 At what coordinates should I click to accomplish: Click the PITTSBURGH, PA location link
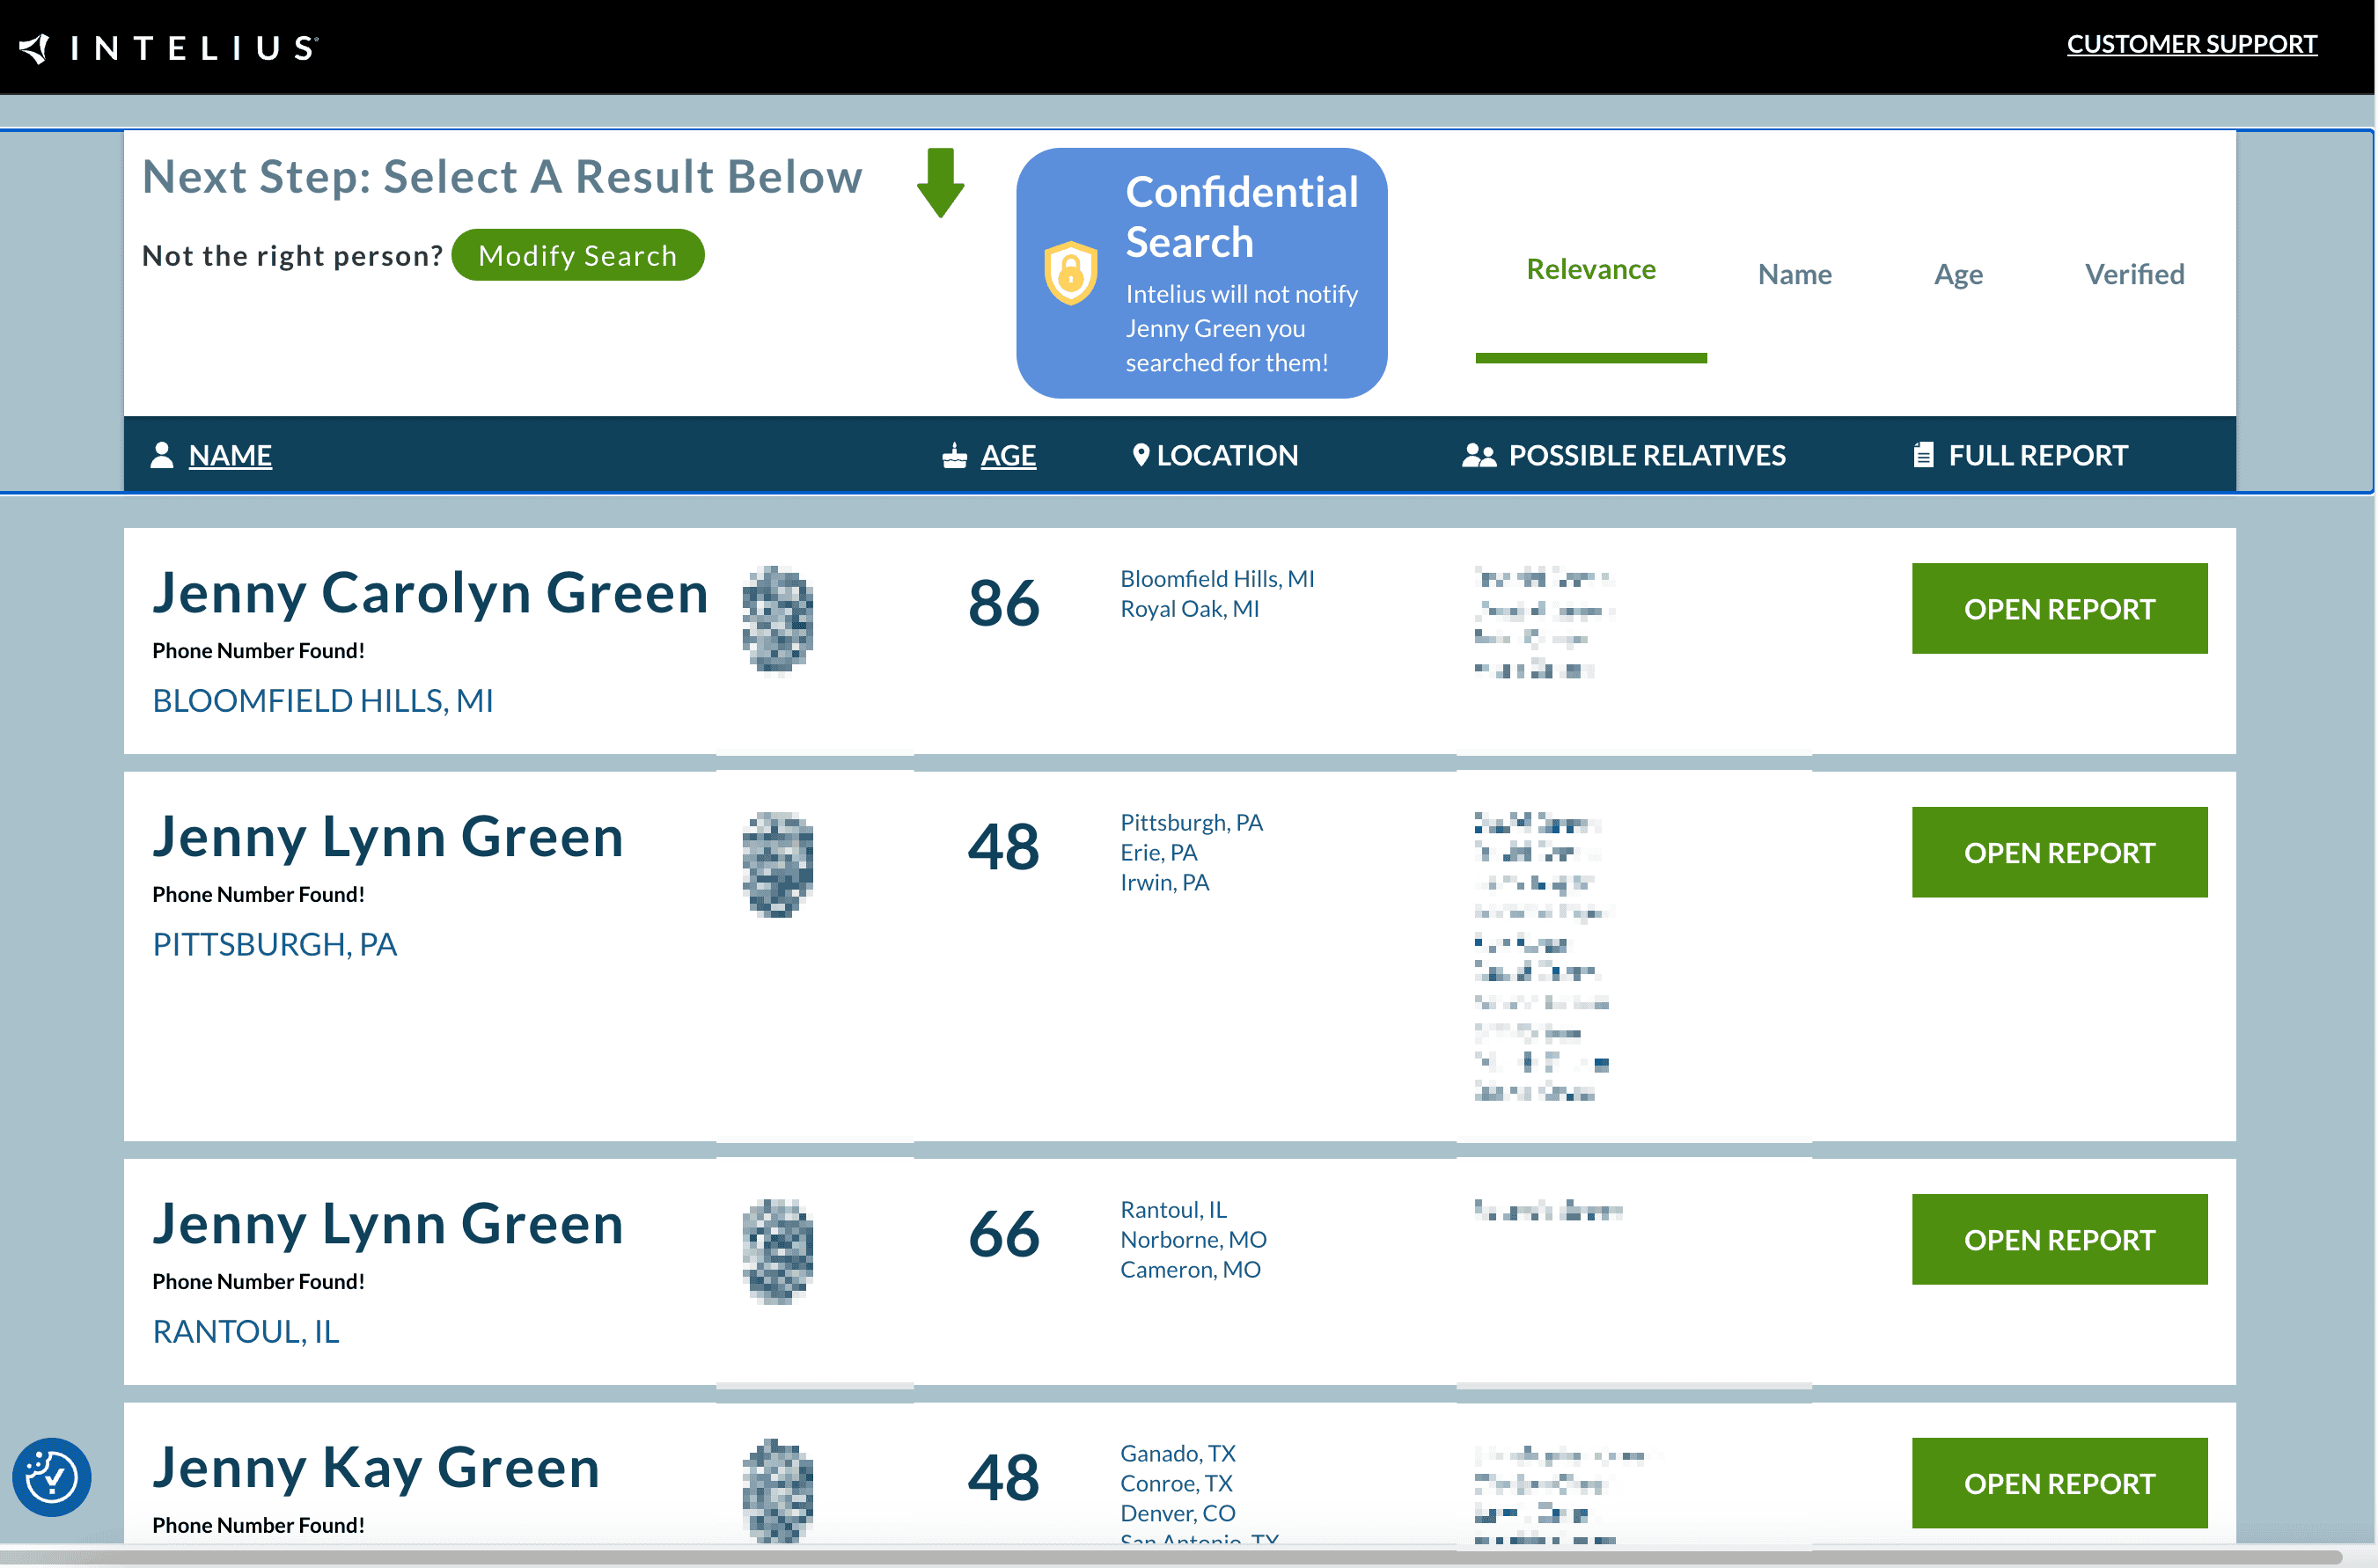275,944
